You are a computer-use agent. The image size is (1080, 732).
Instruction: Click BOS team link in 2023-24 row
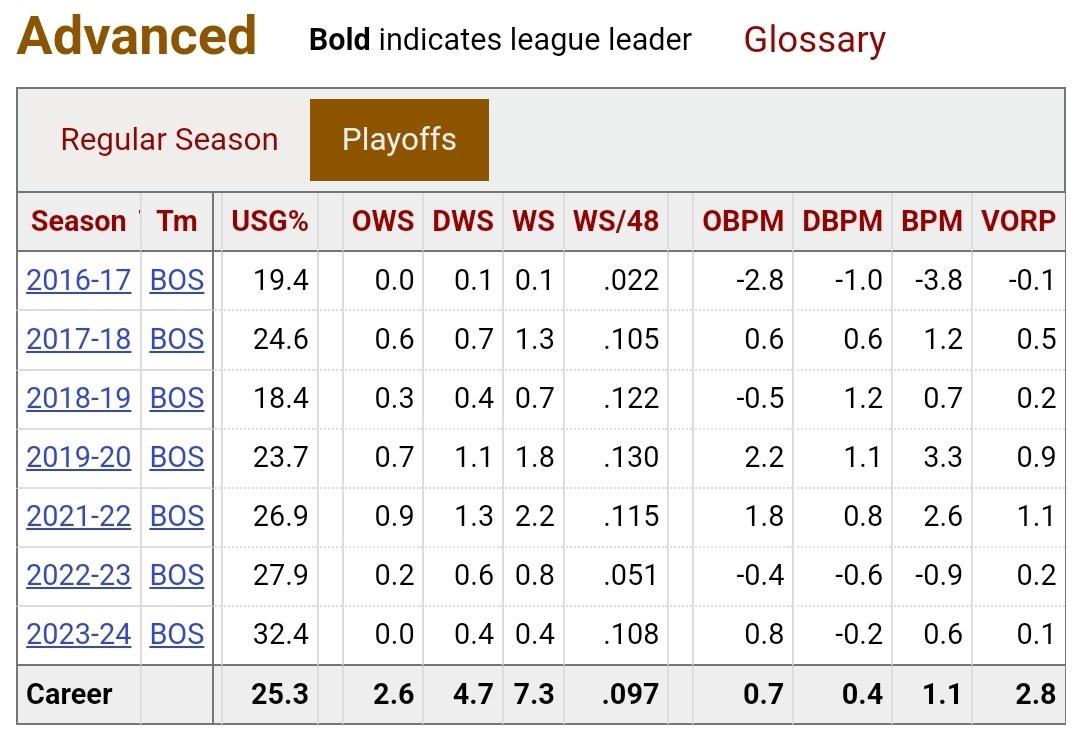[x=177, y=634]
